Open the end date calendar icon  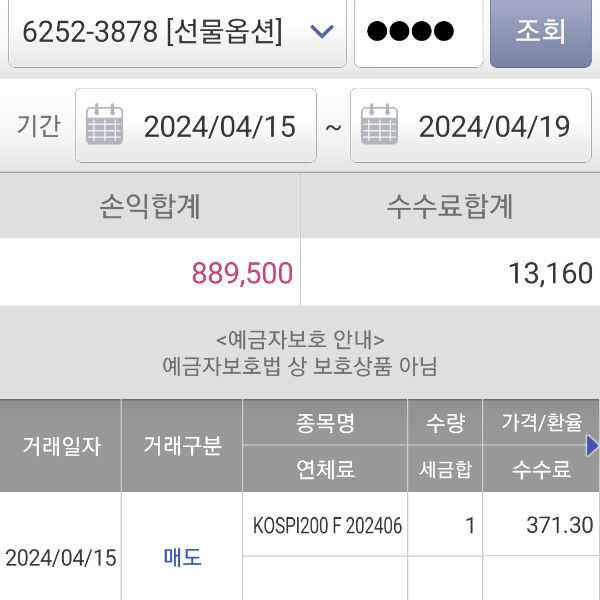(x=379, y=126)
